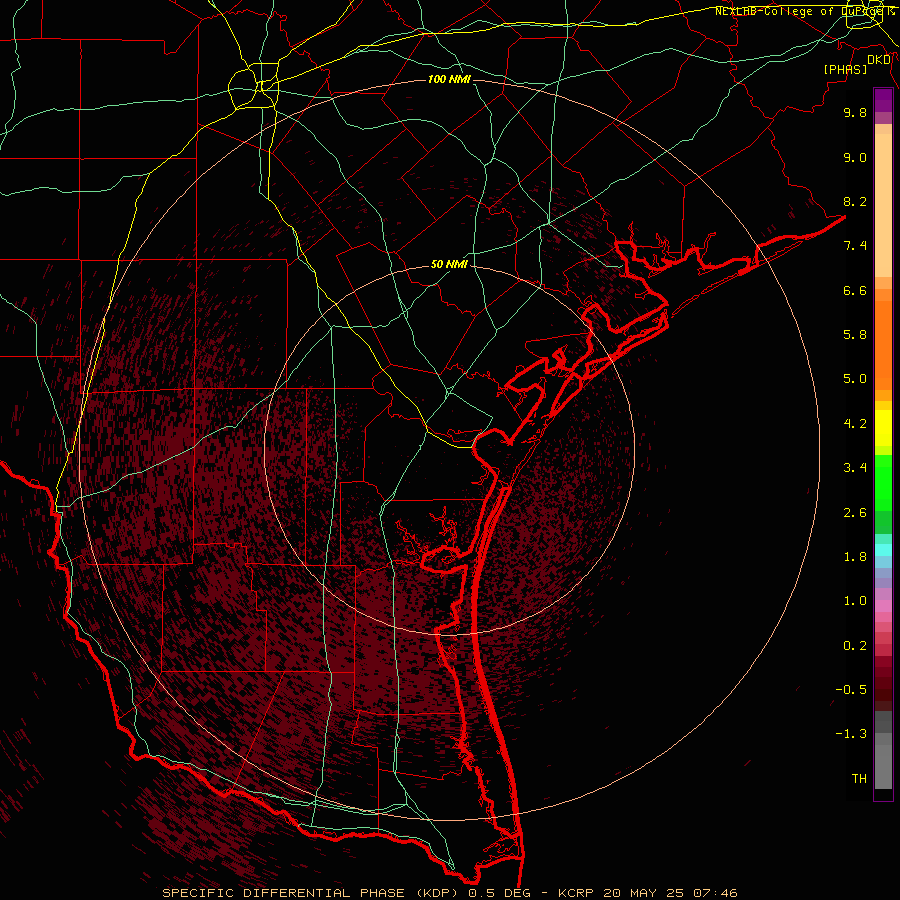This screenshot has height=900, width=900.
Task: Click the 50 NMI range ring label
Action: pyautogui.click(x=449, y=265)
